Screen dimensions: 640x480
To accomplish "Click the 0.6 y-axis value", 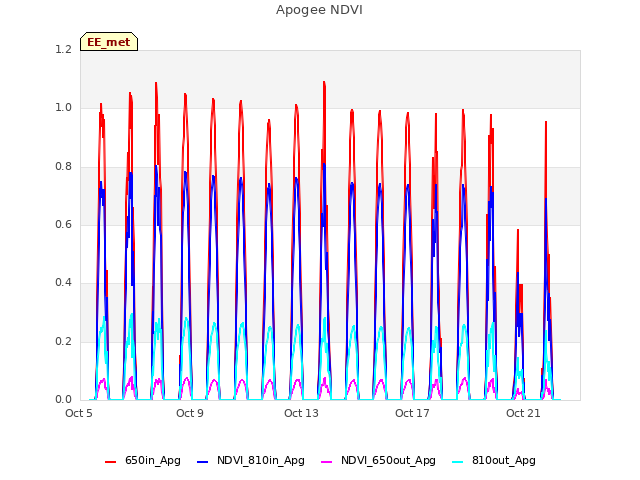I will coord(63,224).
